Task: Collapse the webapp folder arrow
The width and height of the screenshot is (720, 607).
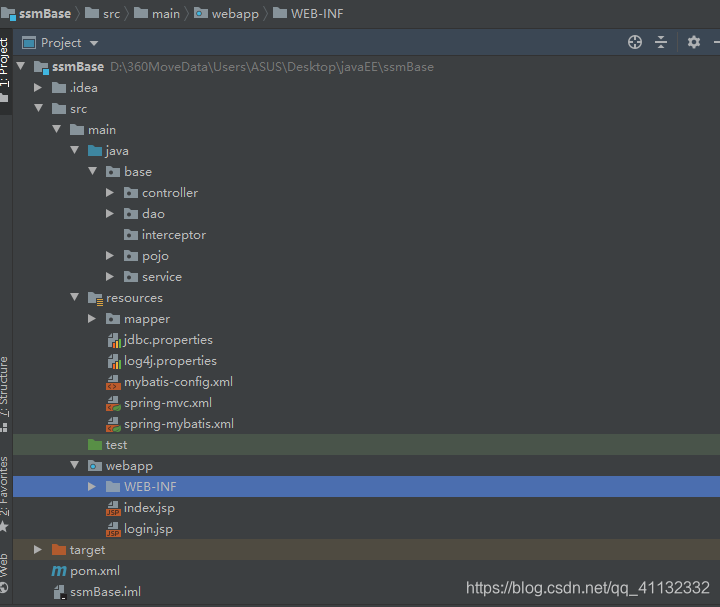Action: pyautogui.click(x=74, y=465)
